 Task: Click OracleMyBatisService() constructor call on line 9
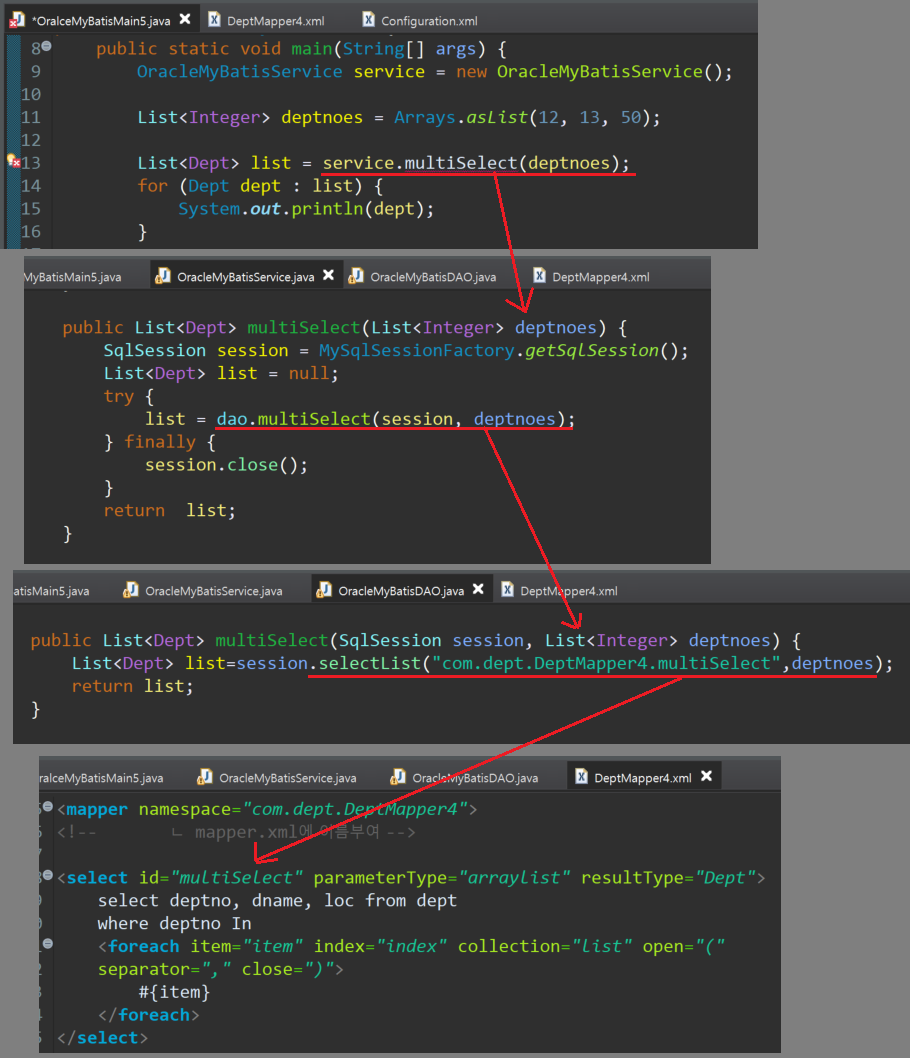point(610,71)
